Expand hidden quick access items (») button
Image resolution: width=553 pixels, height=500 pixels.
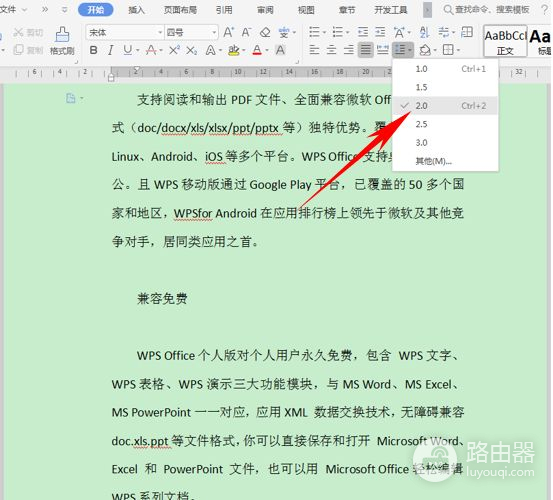[x=45, y=10]
